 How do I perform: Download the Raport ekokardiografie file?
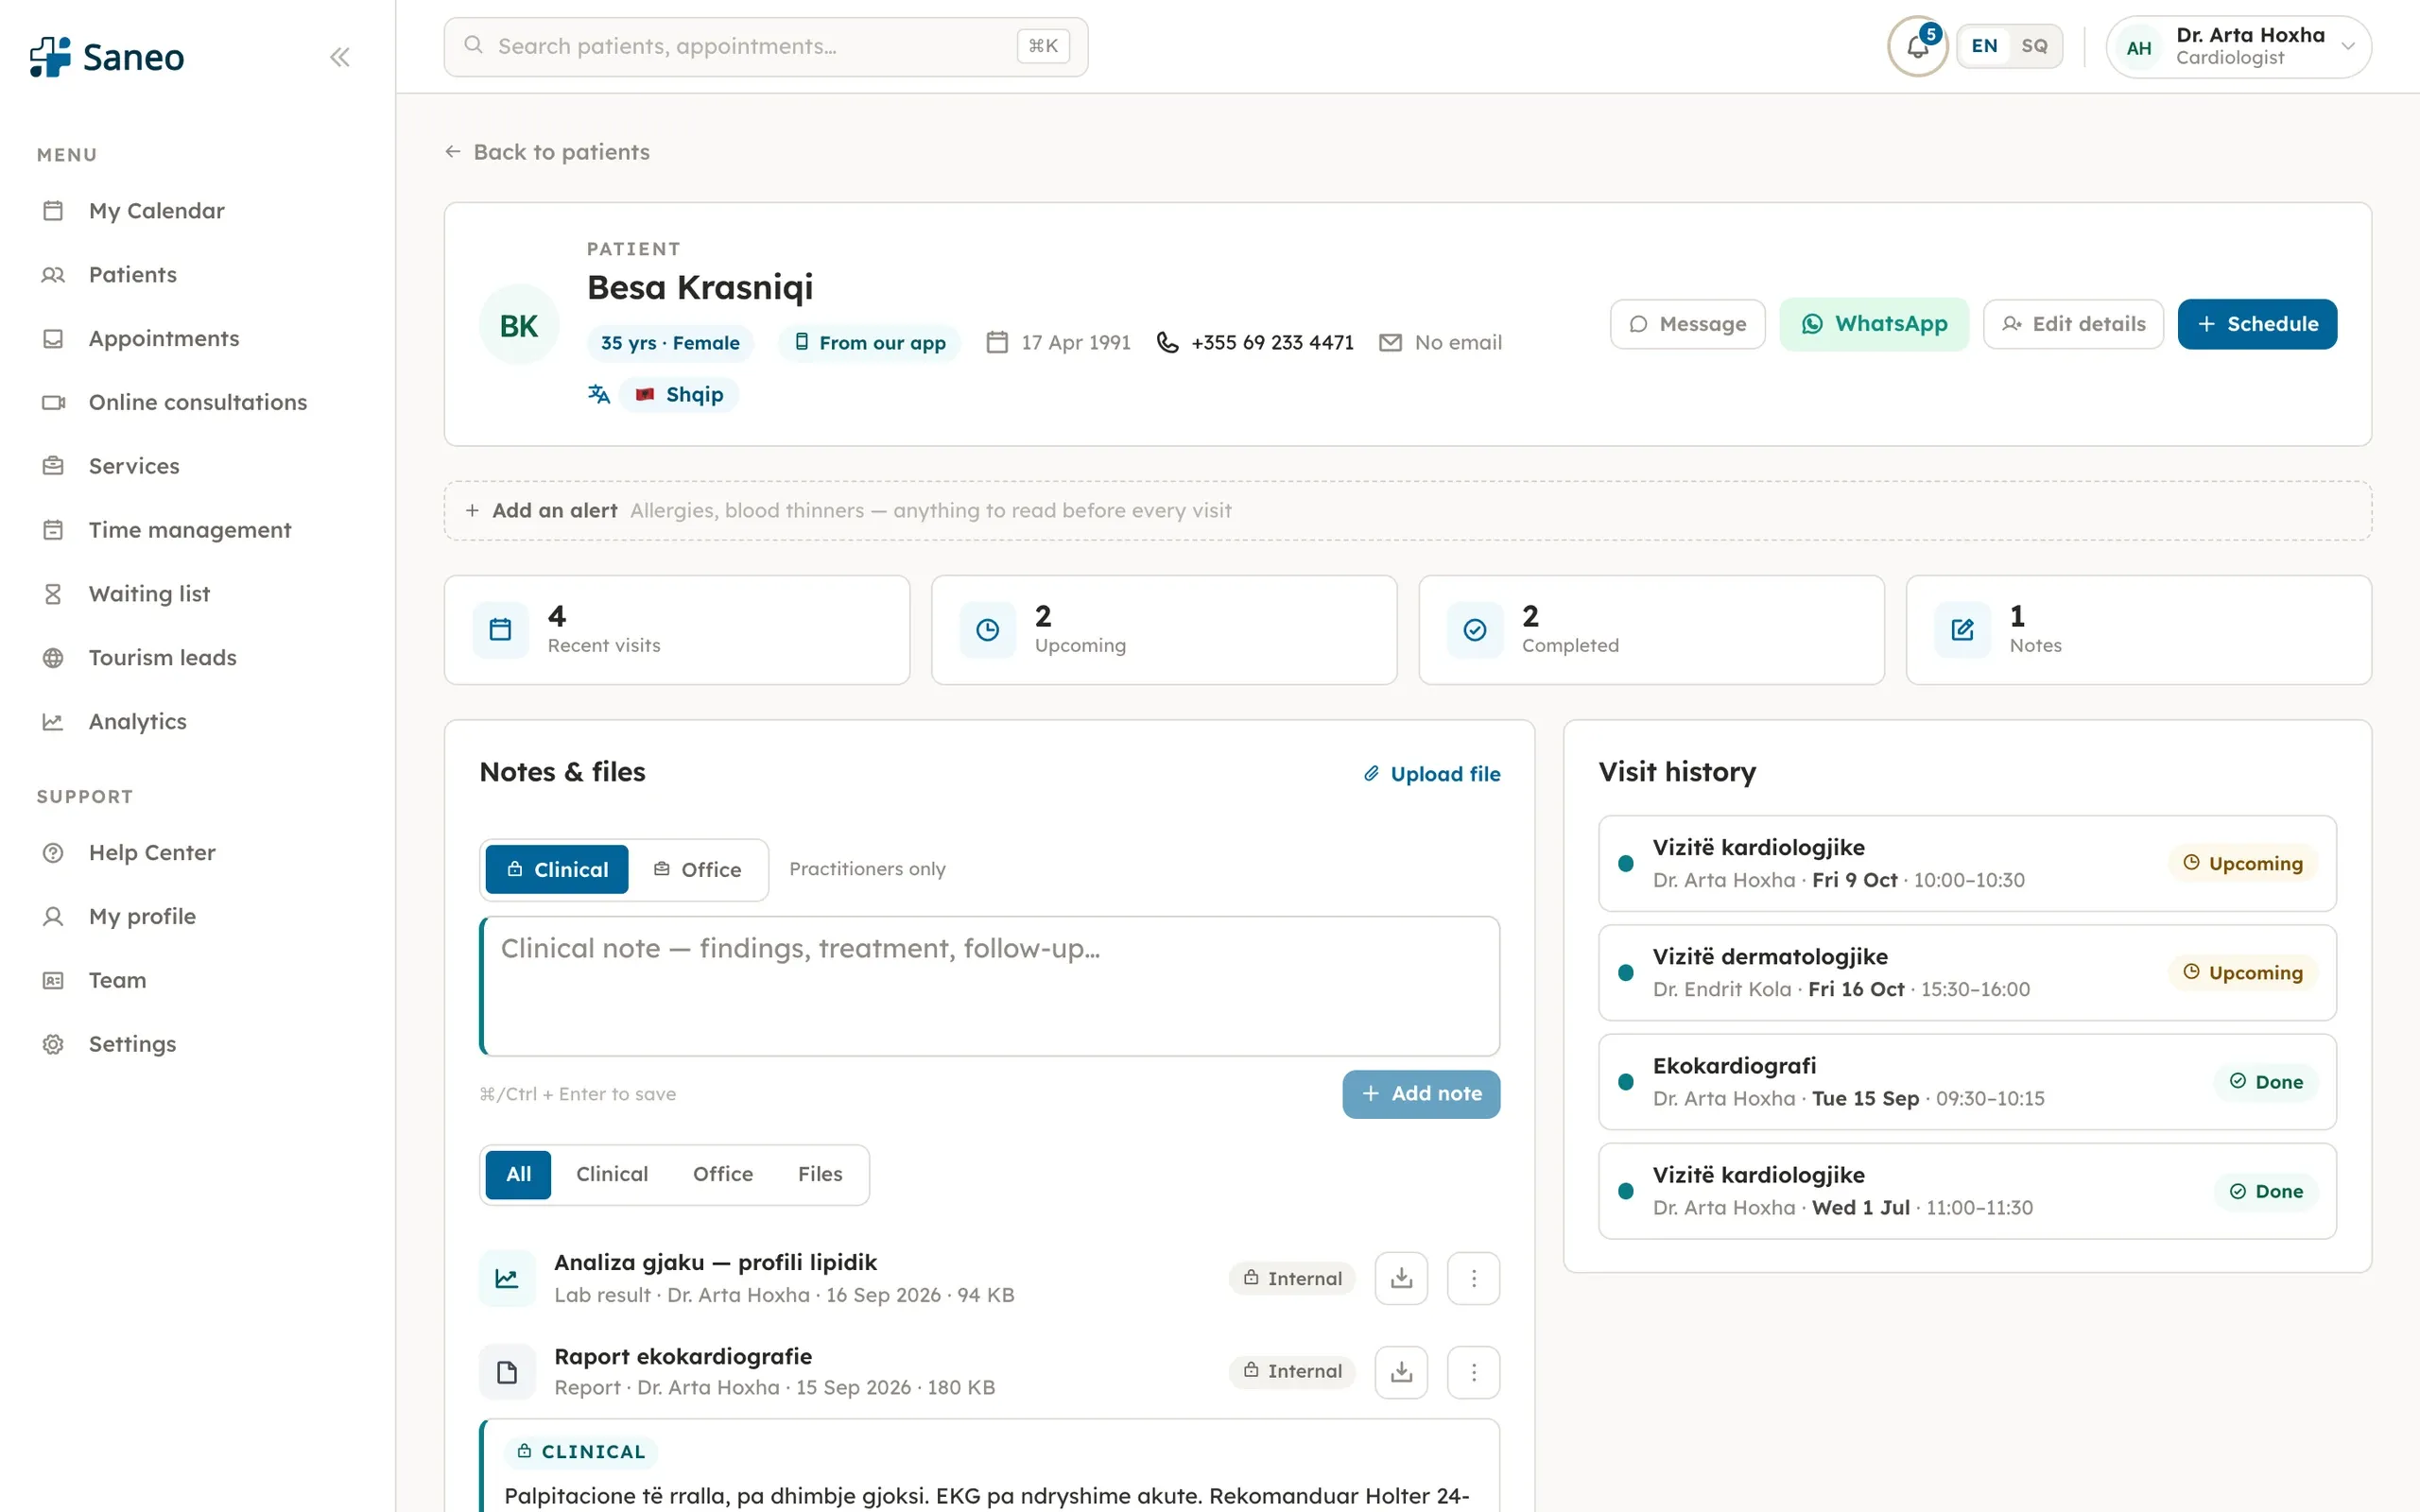point(1401,1371)
